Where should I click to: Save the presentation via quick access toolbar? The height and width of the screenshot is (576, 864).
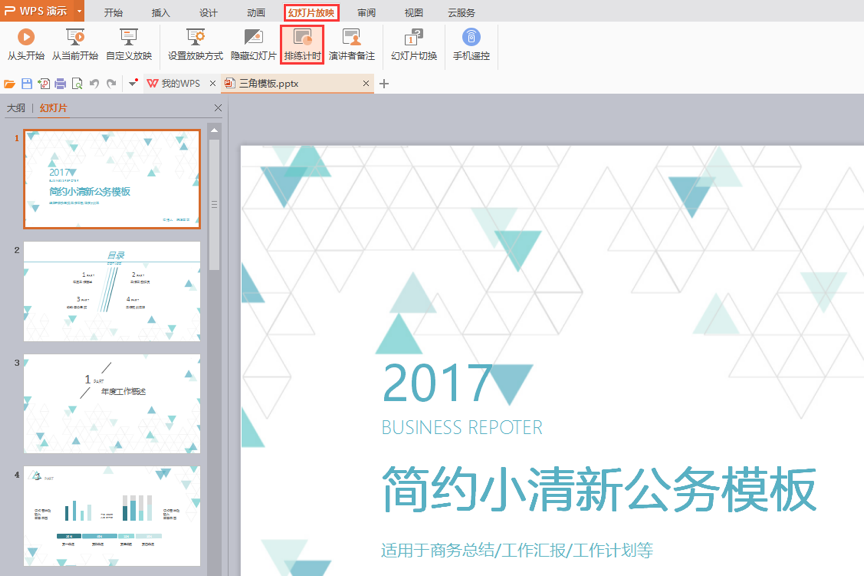26,83
